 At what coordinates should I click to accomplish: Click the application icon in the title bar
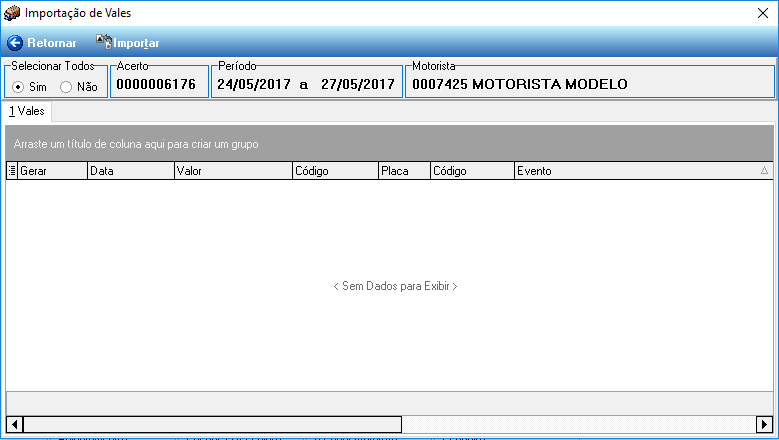(x=11, y=13)
